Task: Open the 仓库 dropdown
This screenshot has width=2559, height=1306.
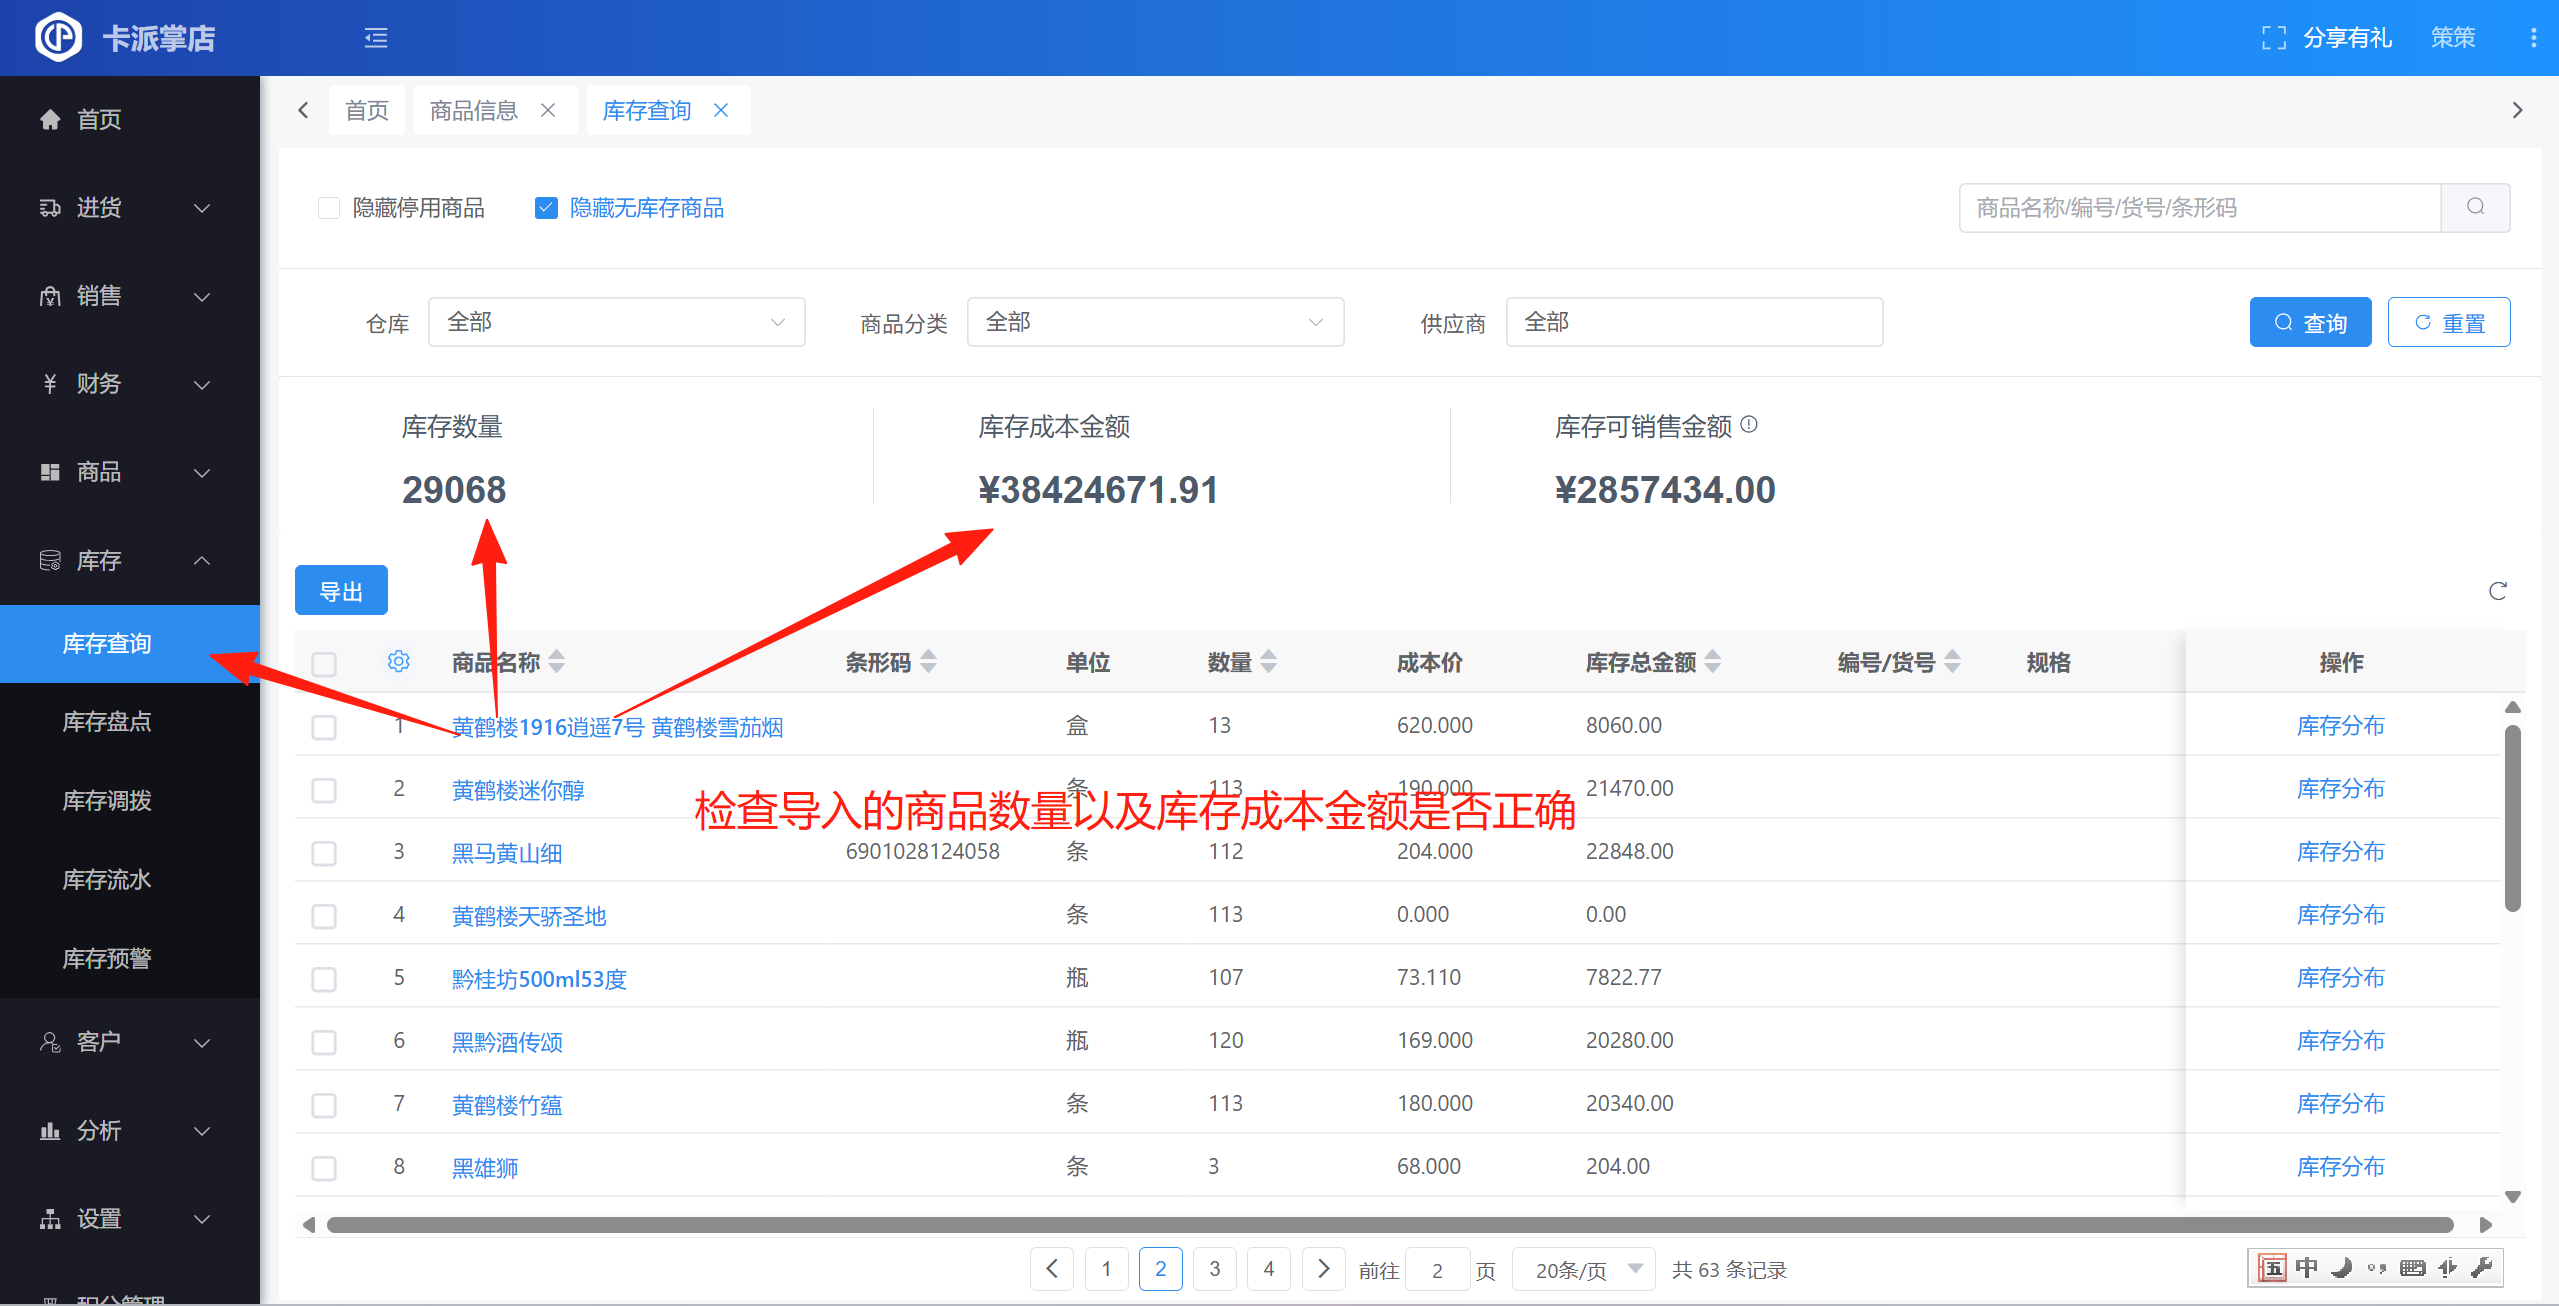Action: point(616,322)
